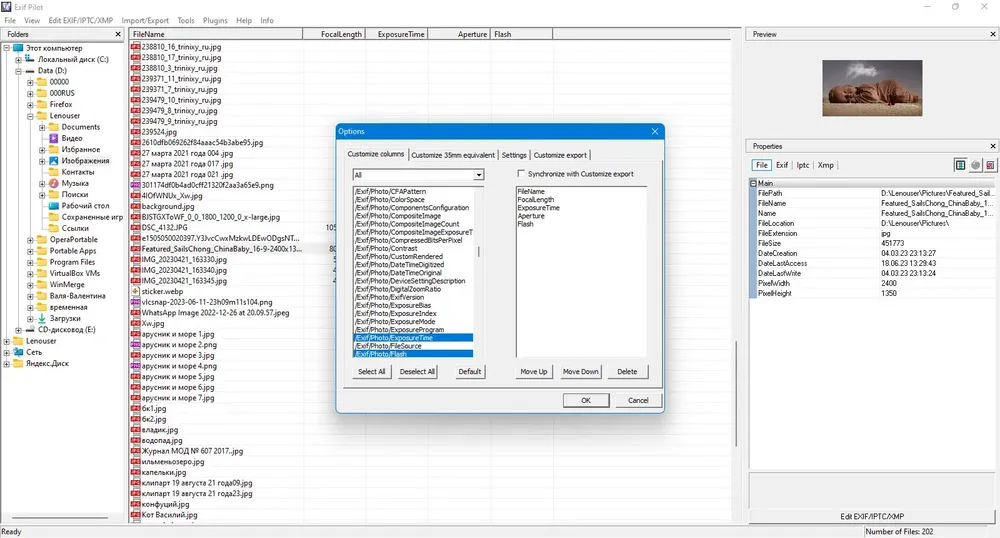Click the table view icon in Properties

click(x=960, y=165)
